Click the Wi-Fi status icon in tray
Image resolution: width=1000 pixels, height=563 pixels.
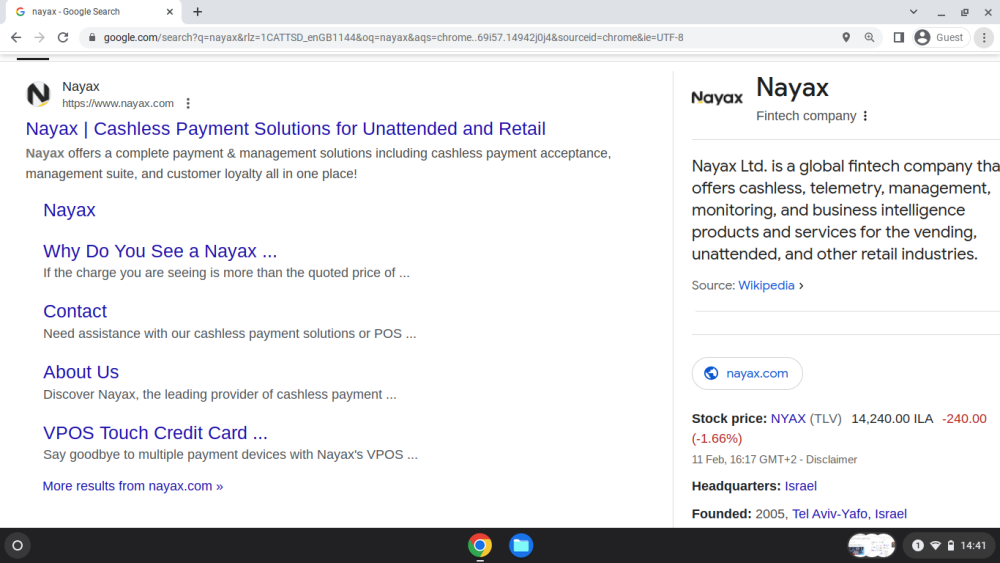[x=936, y=546]
